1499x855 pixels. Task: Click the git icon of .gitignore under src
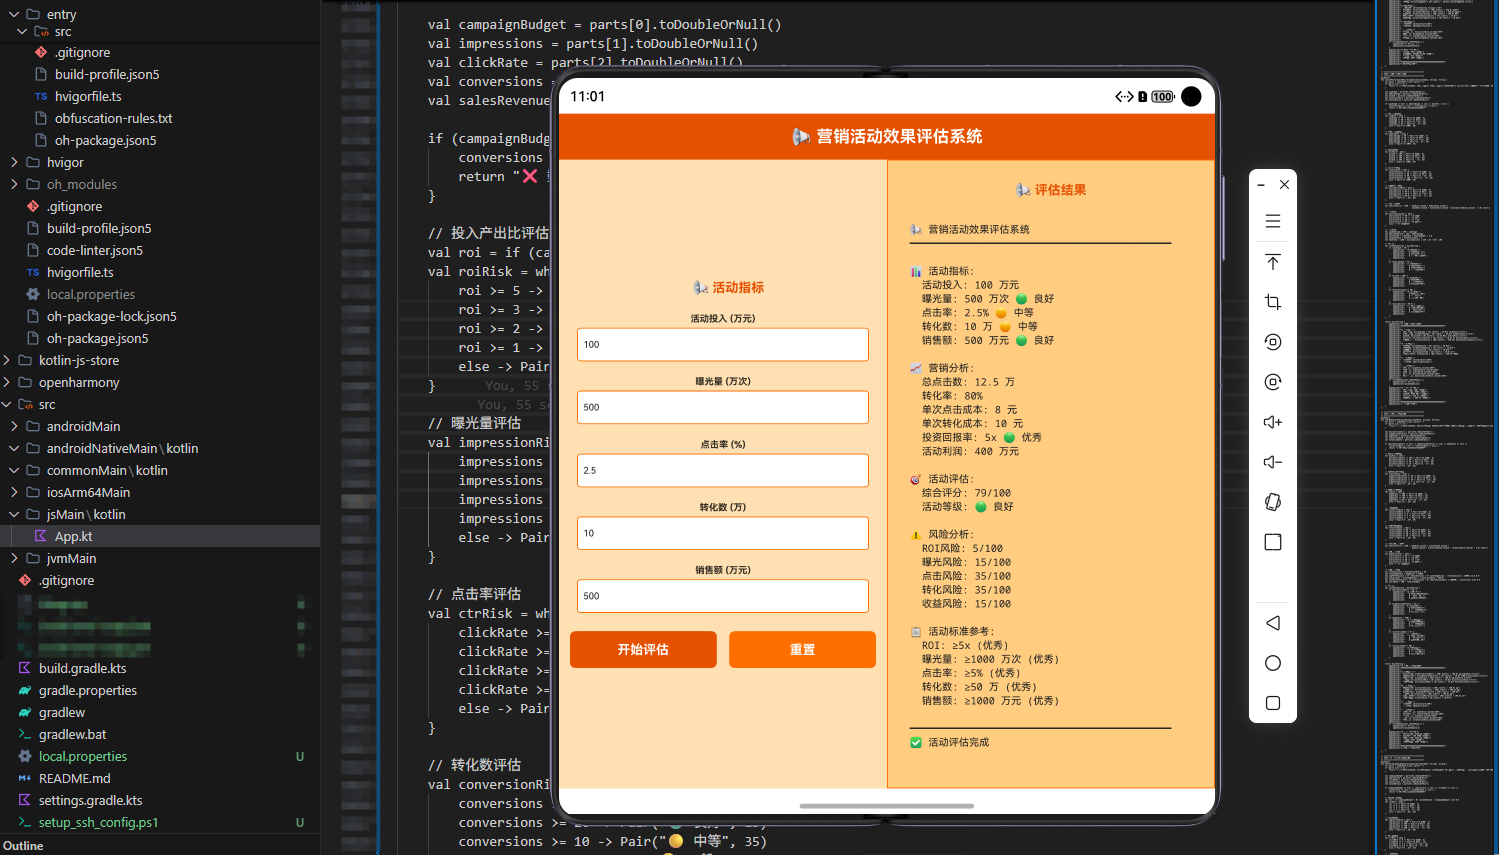coord(41,52)
